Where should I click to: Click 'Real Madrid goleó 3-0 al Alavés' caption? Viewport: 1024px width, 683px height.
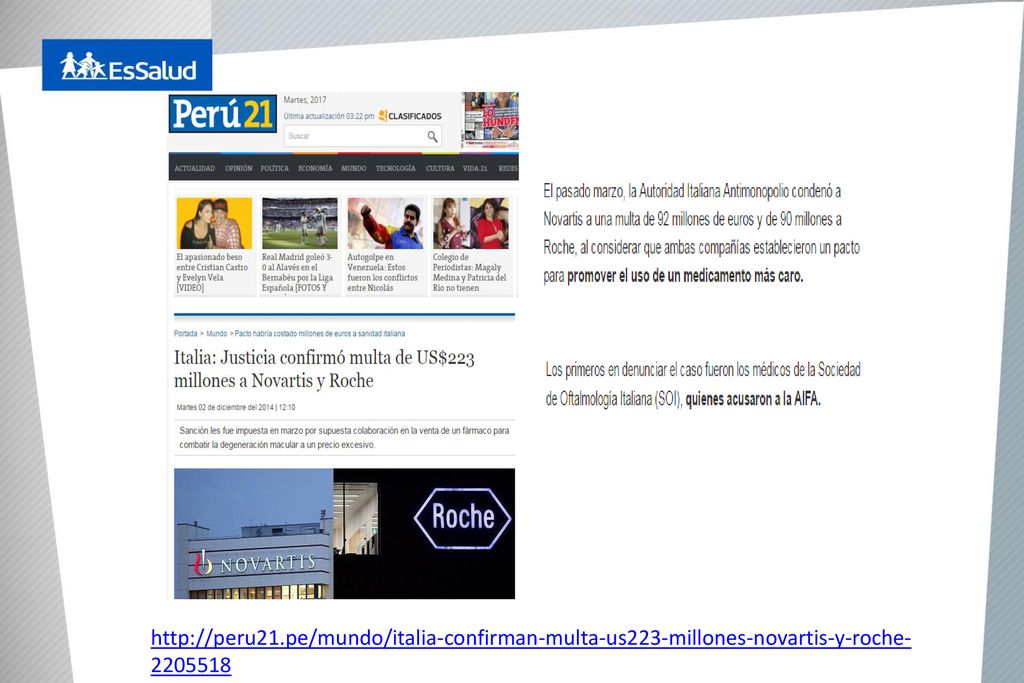point(298,272)
